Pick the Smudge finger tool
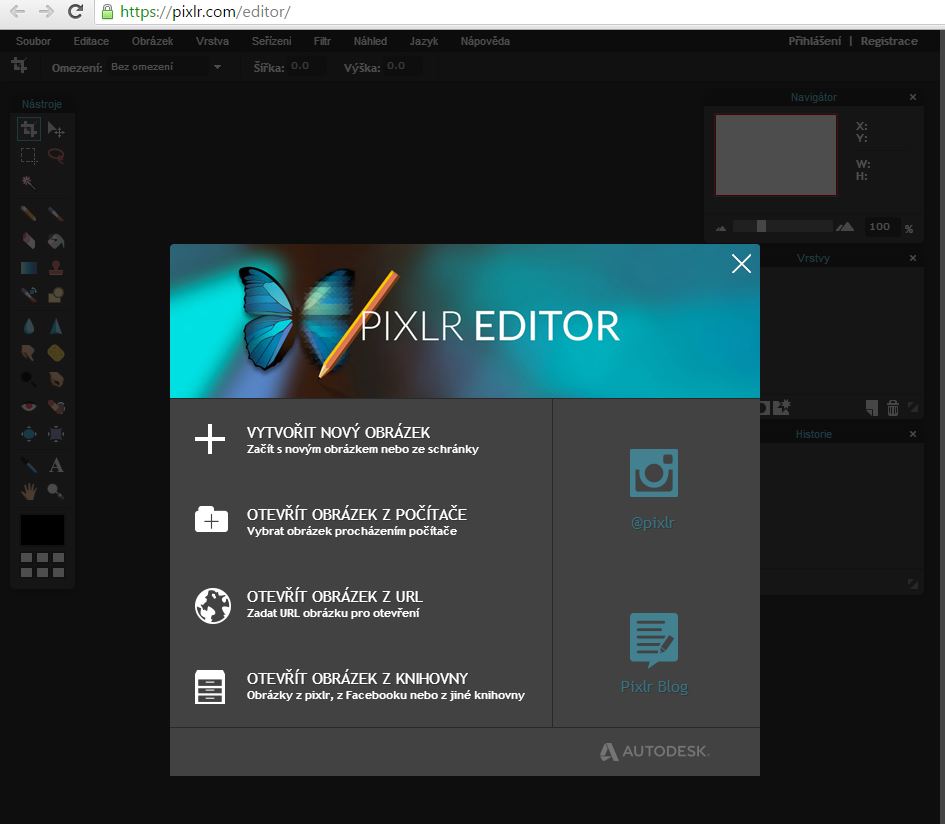945x824 pixels. [x=28, y=353]
